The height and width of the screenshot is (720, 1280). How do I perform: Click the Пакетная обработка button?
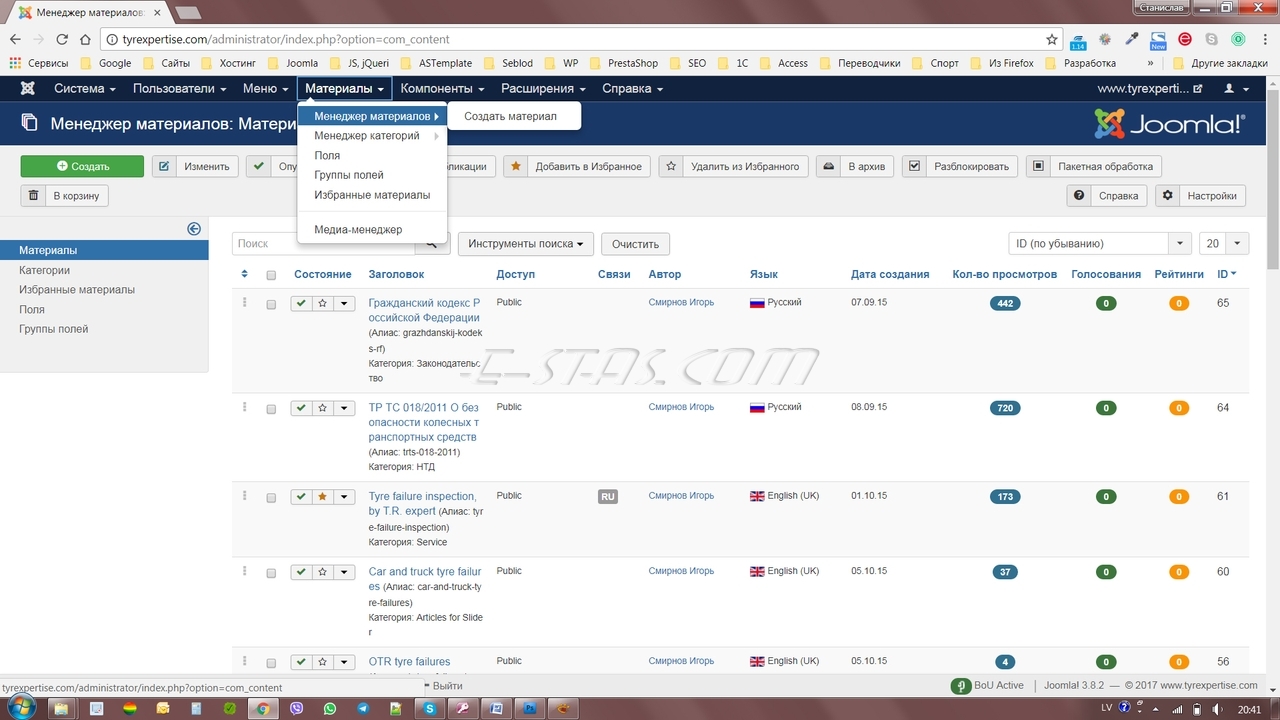(1094, 166)
